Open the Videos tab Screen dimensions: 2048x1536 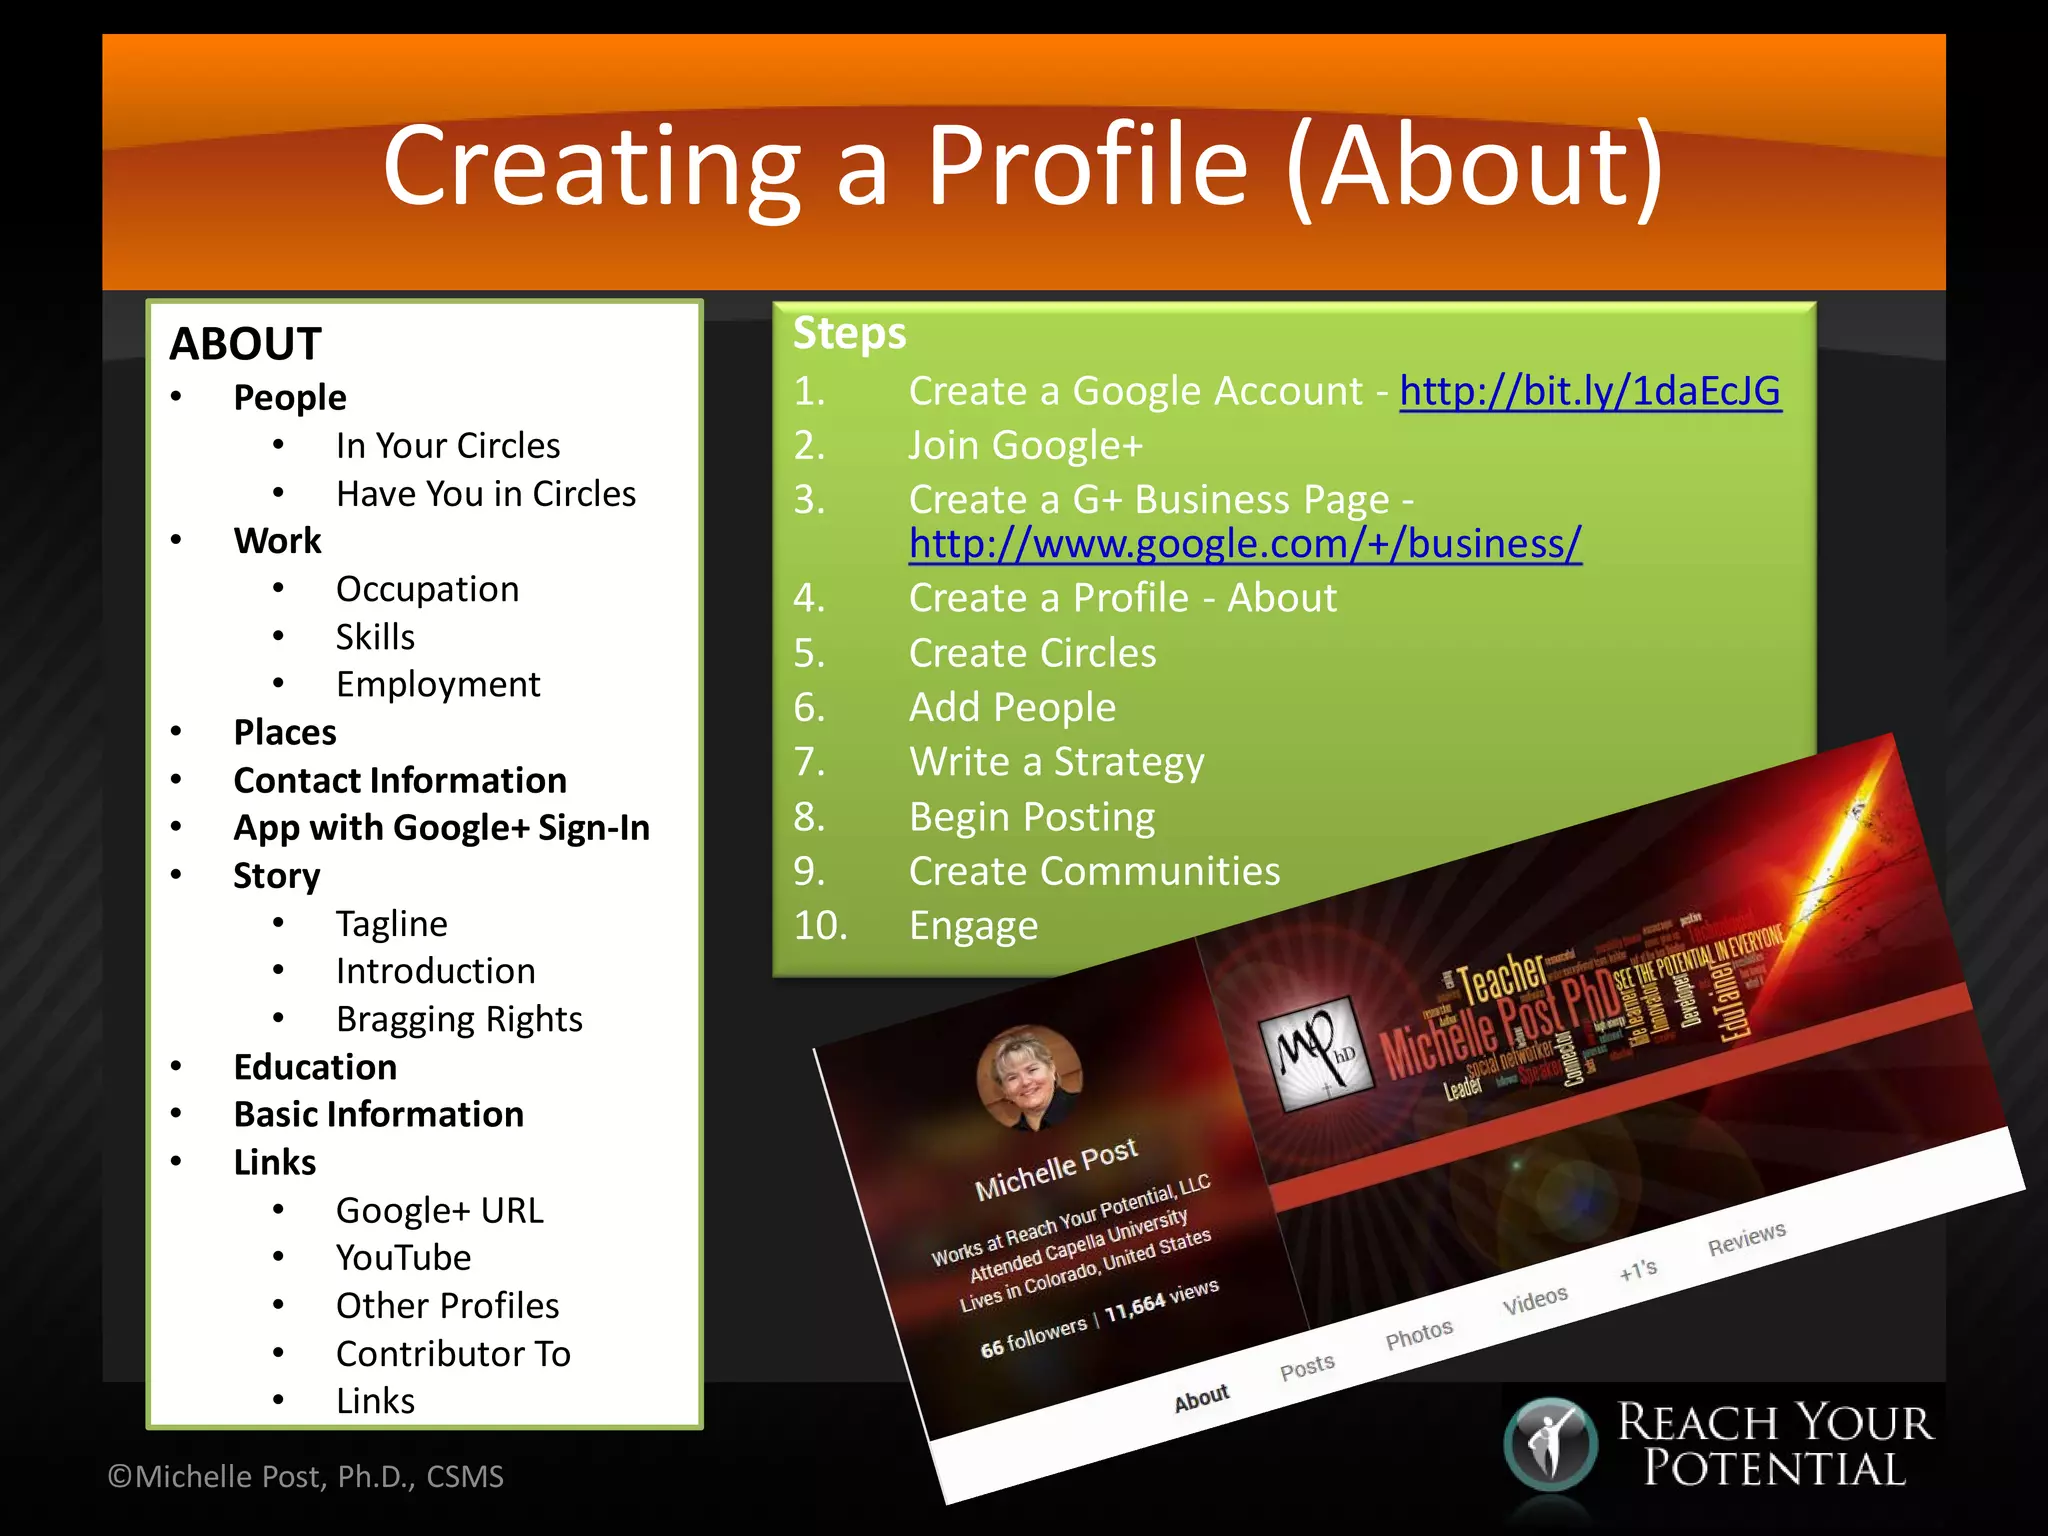[1535, 1300]
